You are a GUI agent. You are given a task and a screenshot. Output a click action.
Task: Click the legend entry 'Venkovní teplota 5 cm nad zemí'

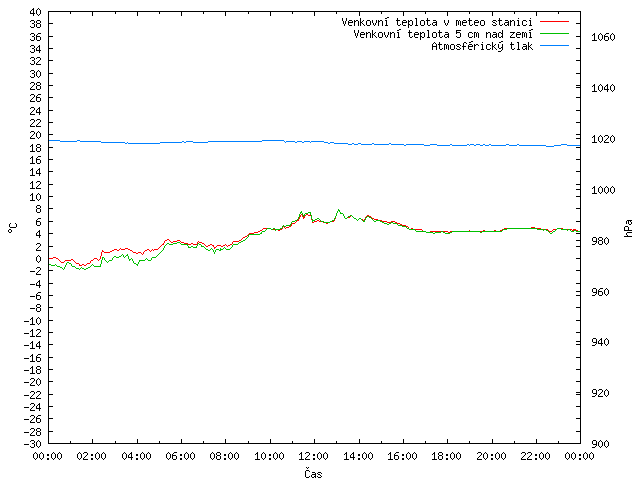click(x=443, y=34)
